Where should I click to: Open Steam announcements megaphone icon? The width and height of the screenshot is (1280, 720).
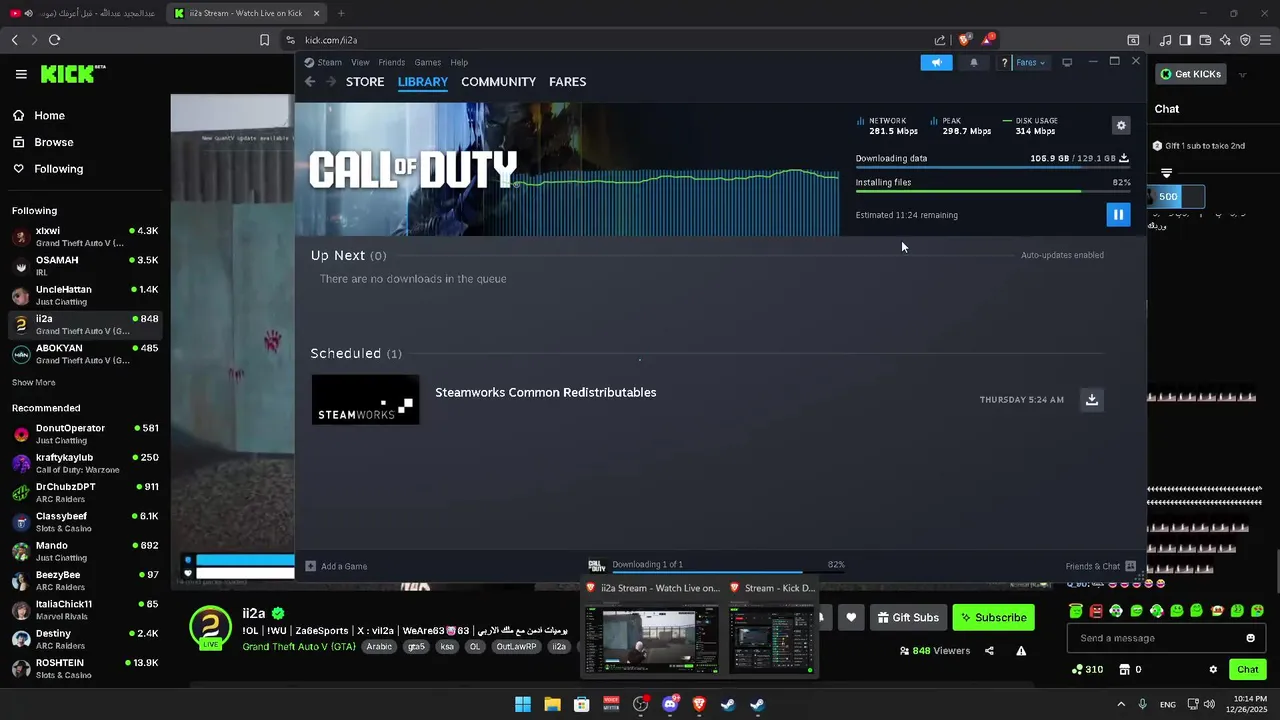[937, 62]
